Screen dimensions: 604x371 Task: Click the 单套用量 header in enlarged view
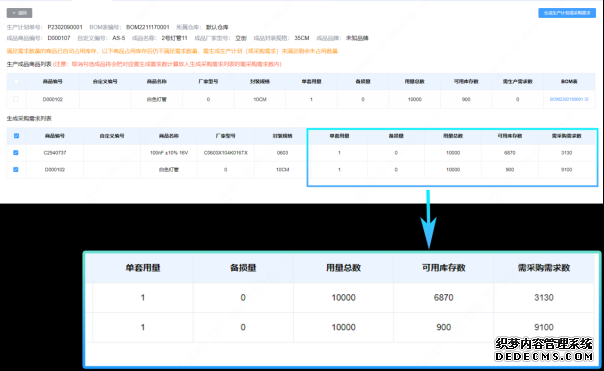point(143,268)
